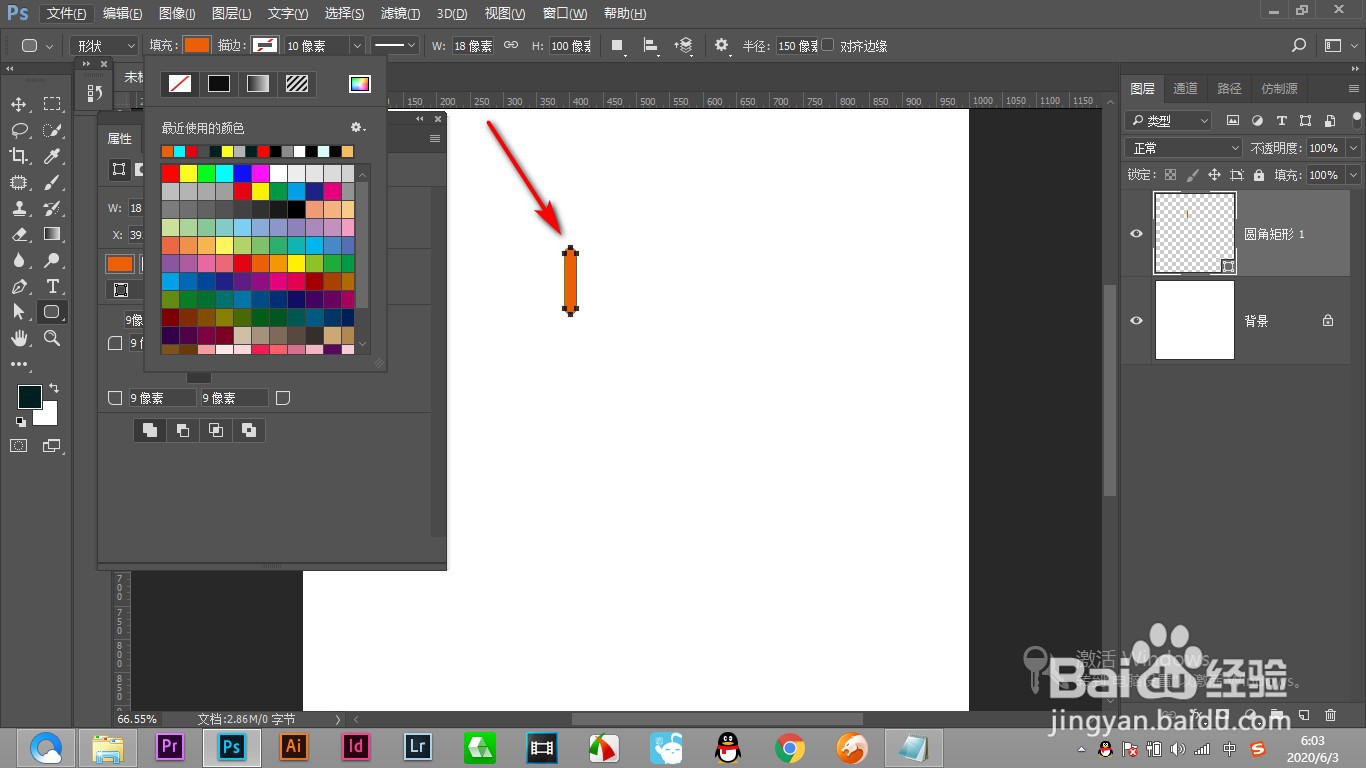Select the Gradient tool
The width and height of the screenshot is (1366, 768).
(52, 234)
